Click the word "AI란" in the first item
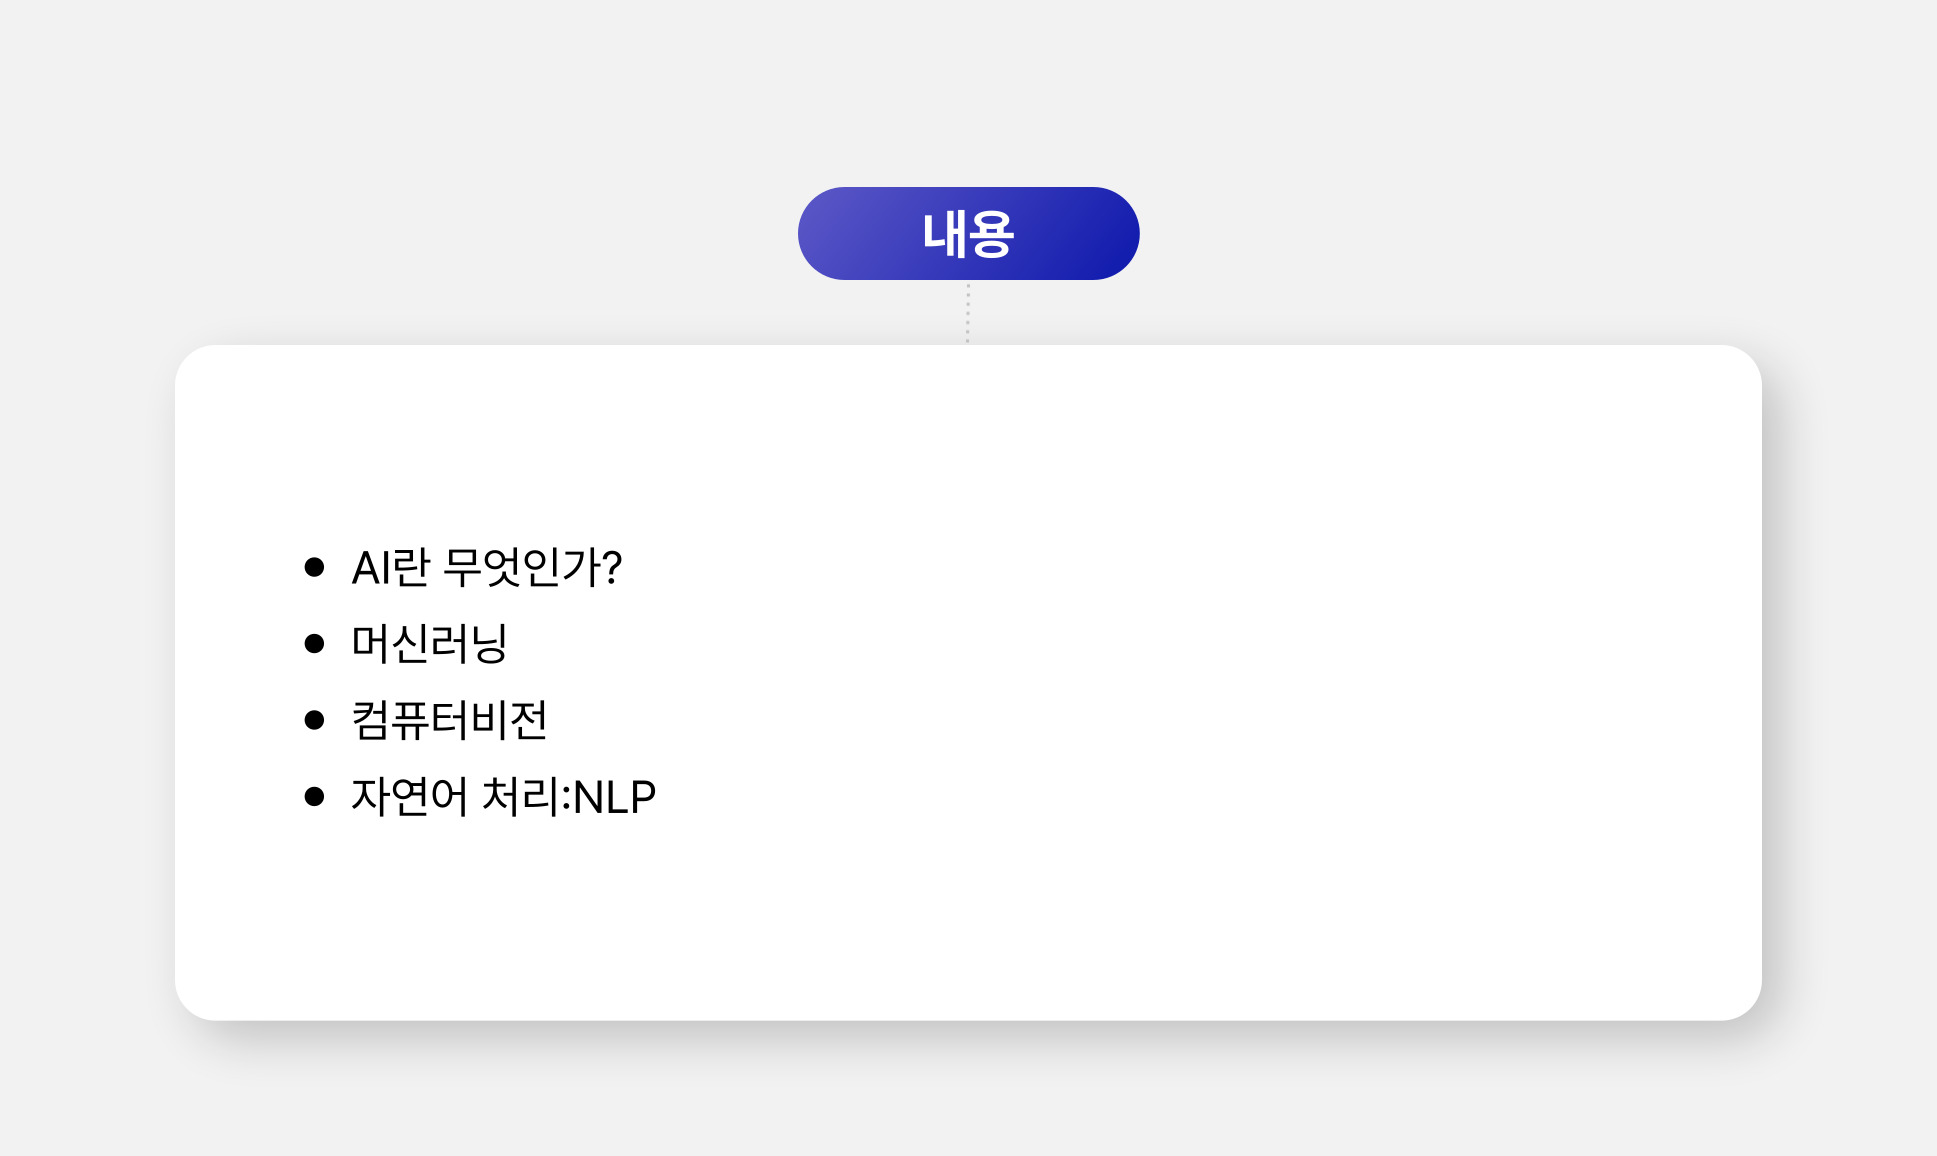This screenshot has height=1156, width=1937. (x=391, y=567)
